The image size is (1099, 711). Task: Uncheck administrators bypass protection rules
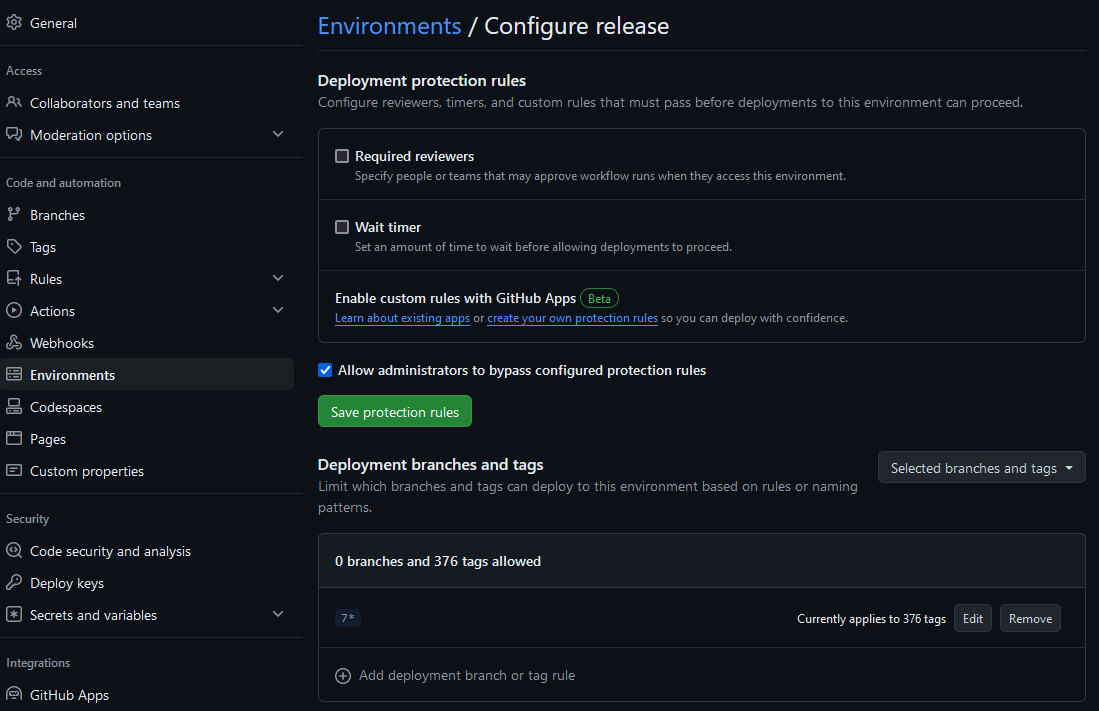coord(325,370)
